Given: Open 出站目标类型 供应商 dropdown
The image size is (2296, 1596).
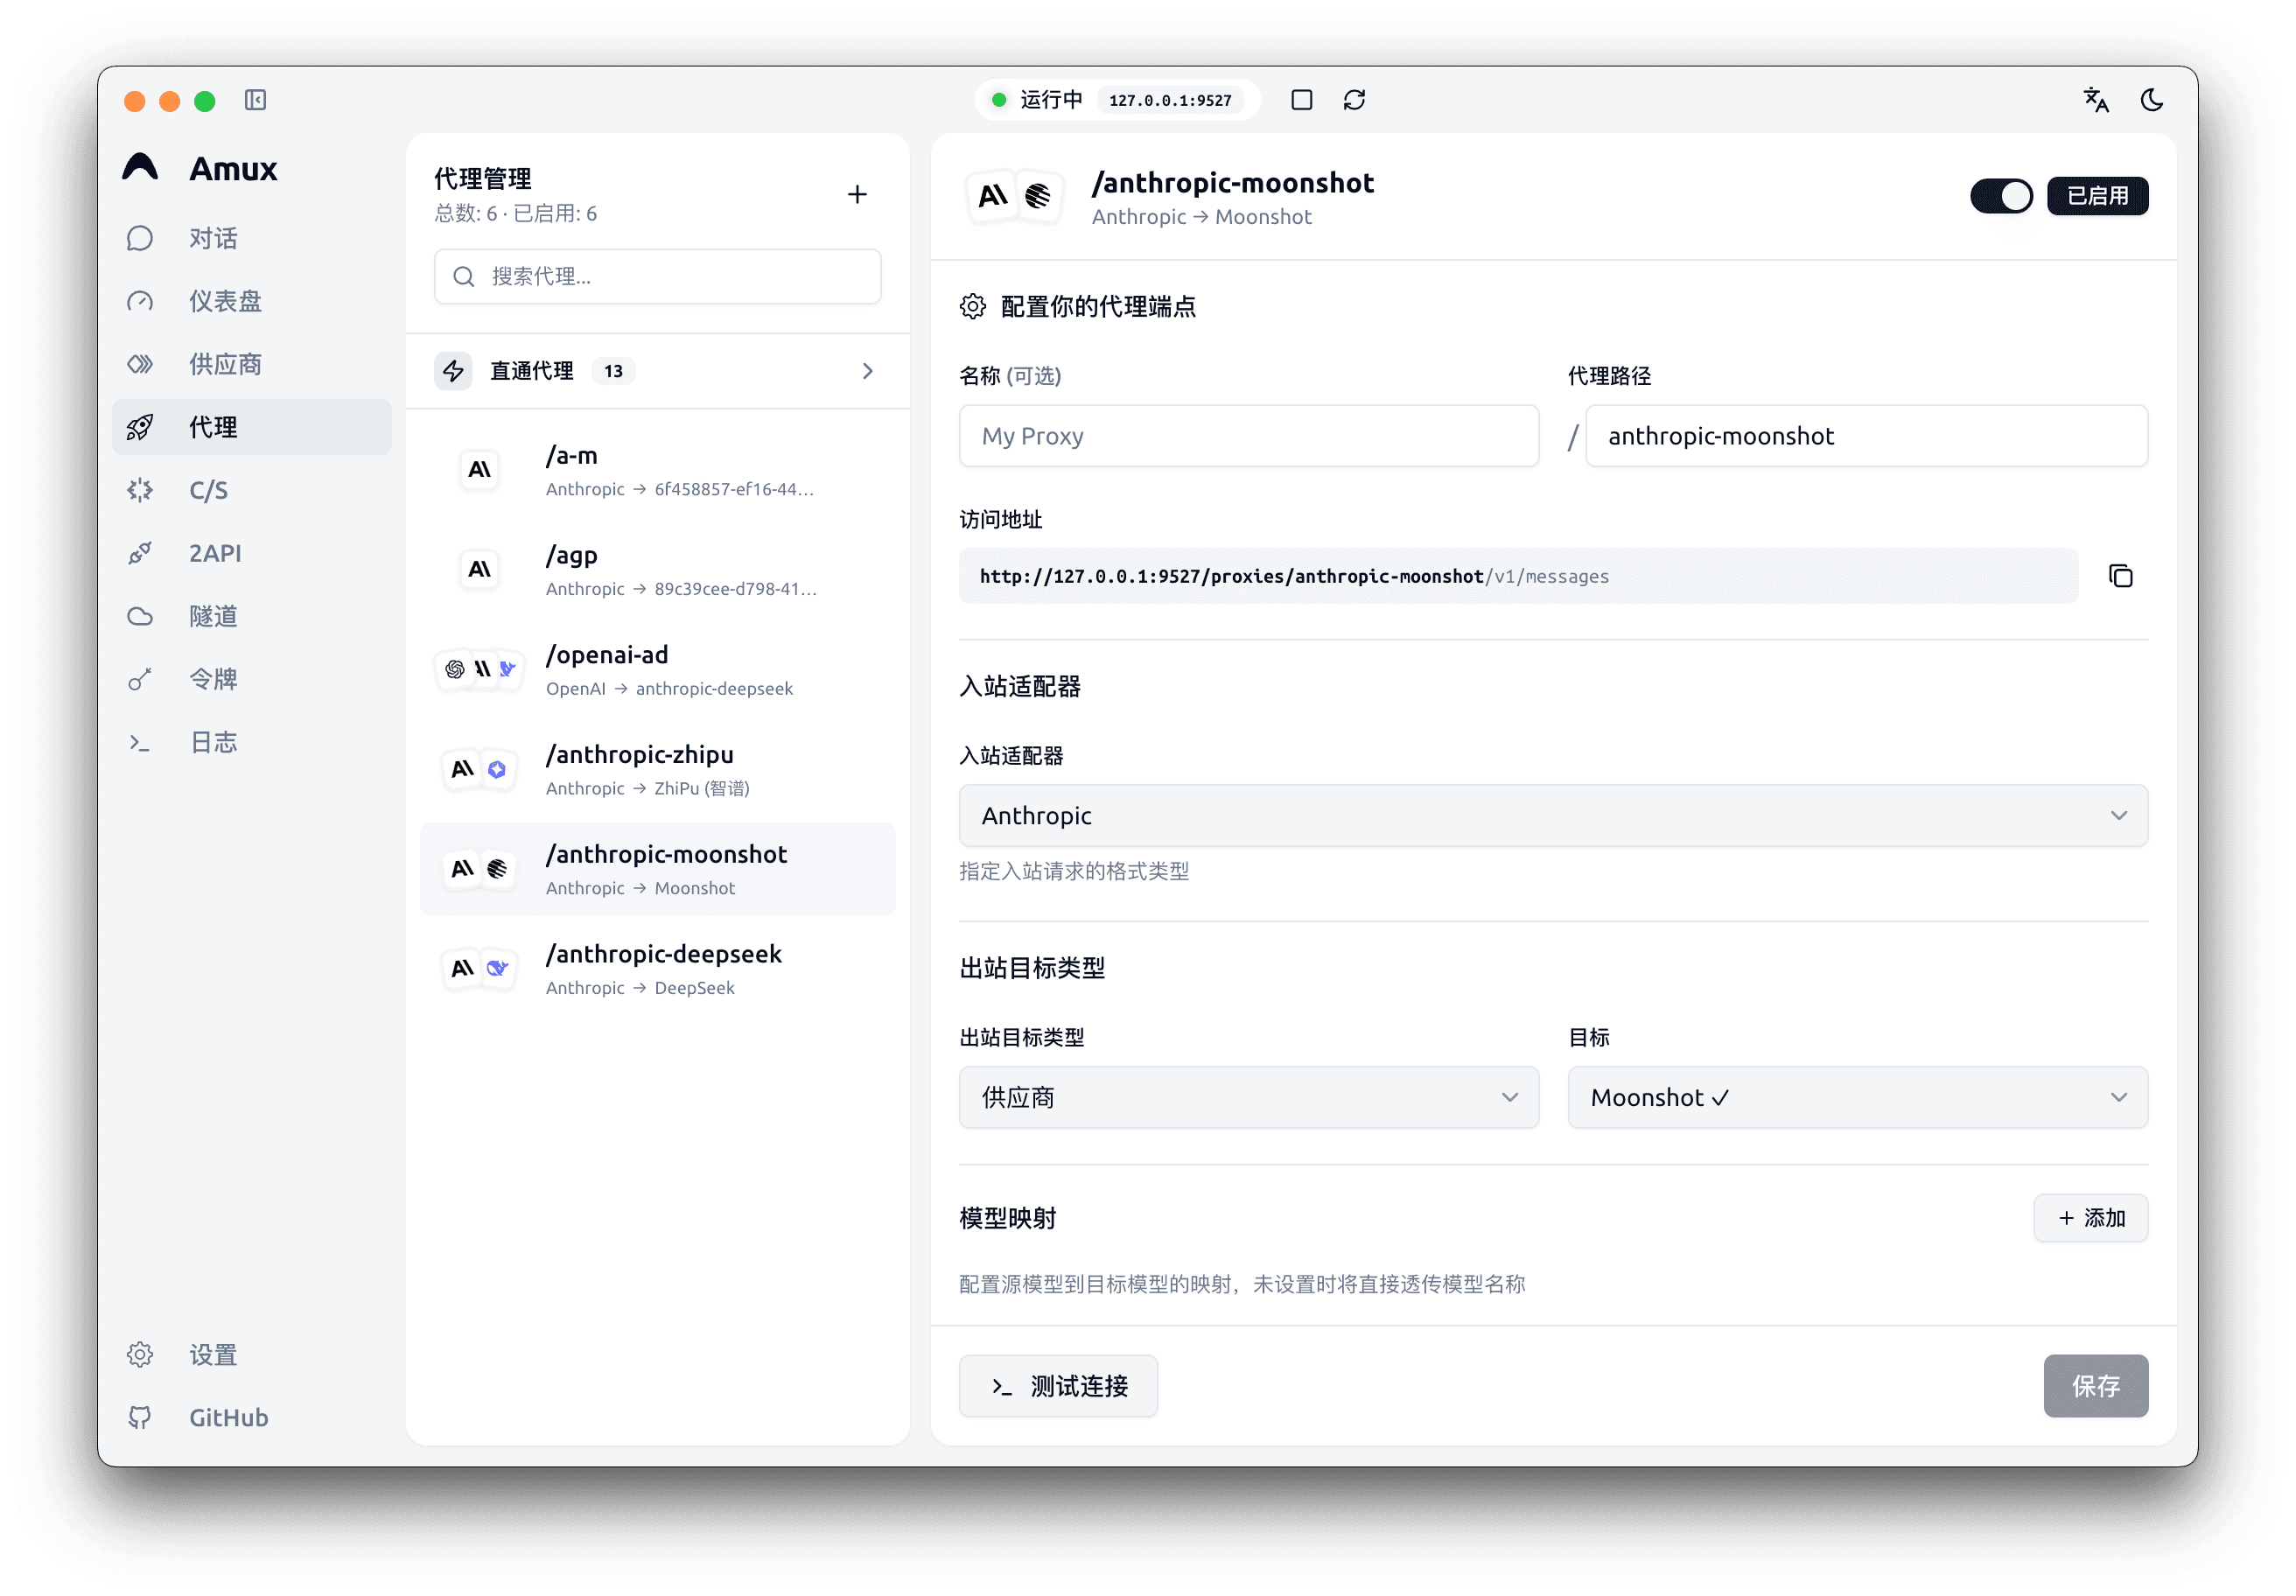Looking at the screenshot, I should pos(1248,1098).
